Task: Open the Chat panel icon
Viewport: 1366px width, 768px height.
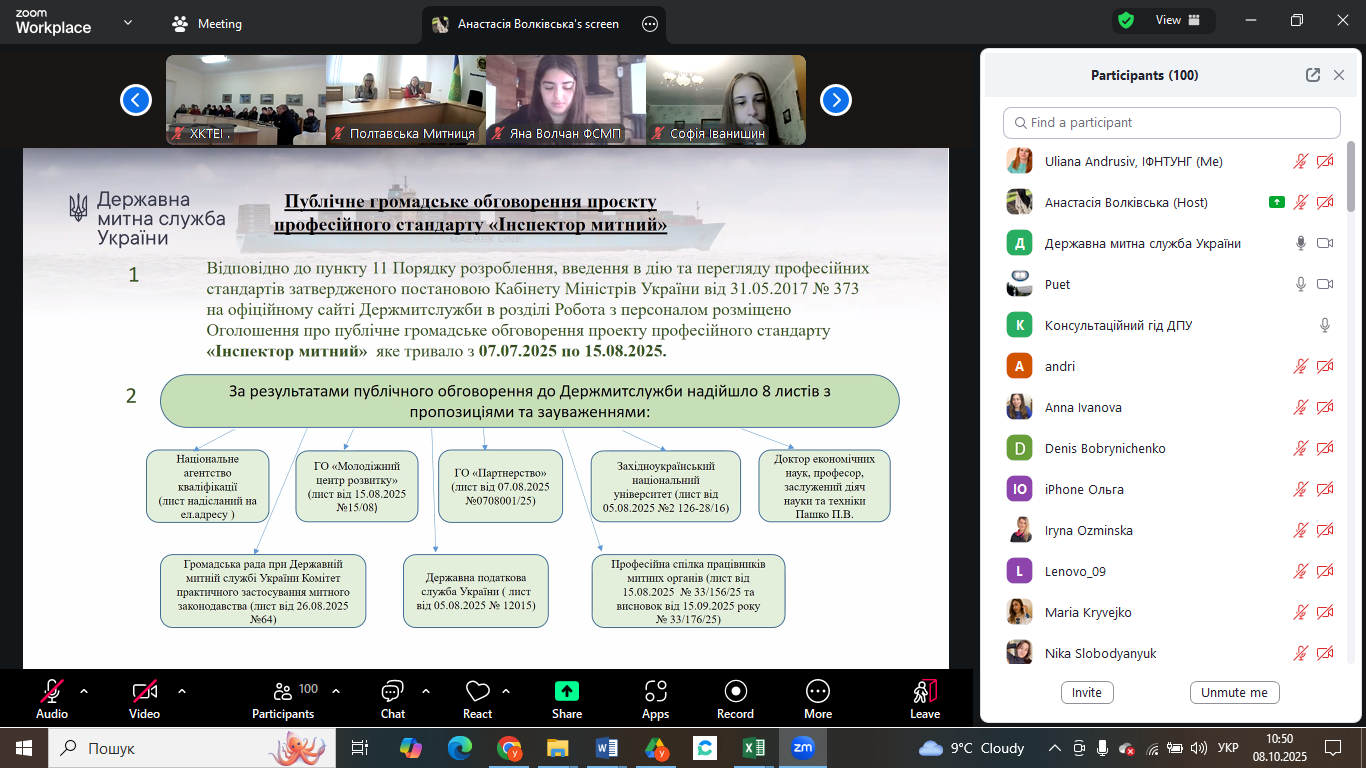Action: [392, 692]
